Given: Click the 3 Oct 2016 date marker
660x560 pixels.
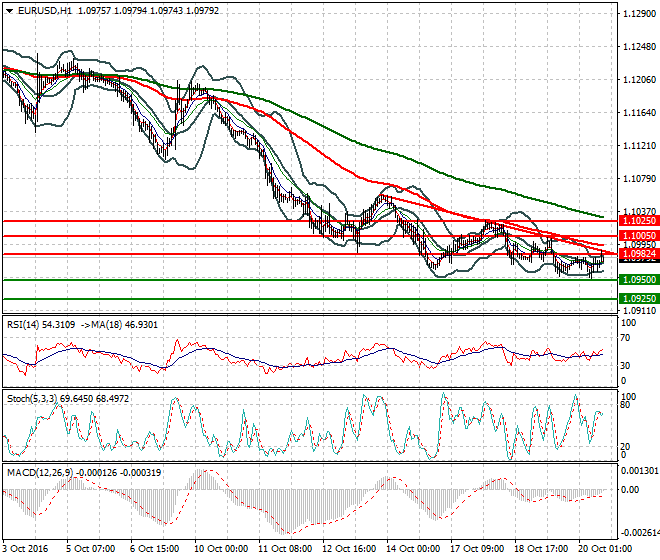Looking at the screenshot, I should point(24,549).
